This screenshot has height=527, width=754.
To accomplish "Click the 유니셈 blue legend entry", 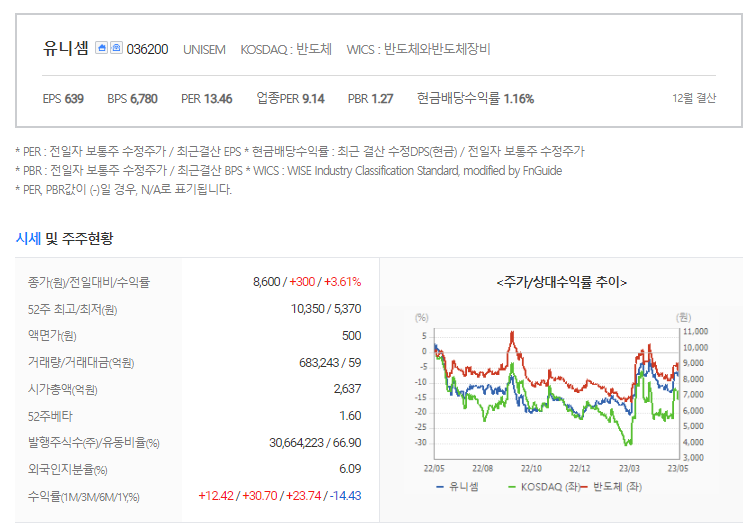I will click(x=457, y=487).
